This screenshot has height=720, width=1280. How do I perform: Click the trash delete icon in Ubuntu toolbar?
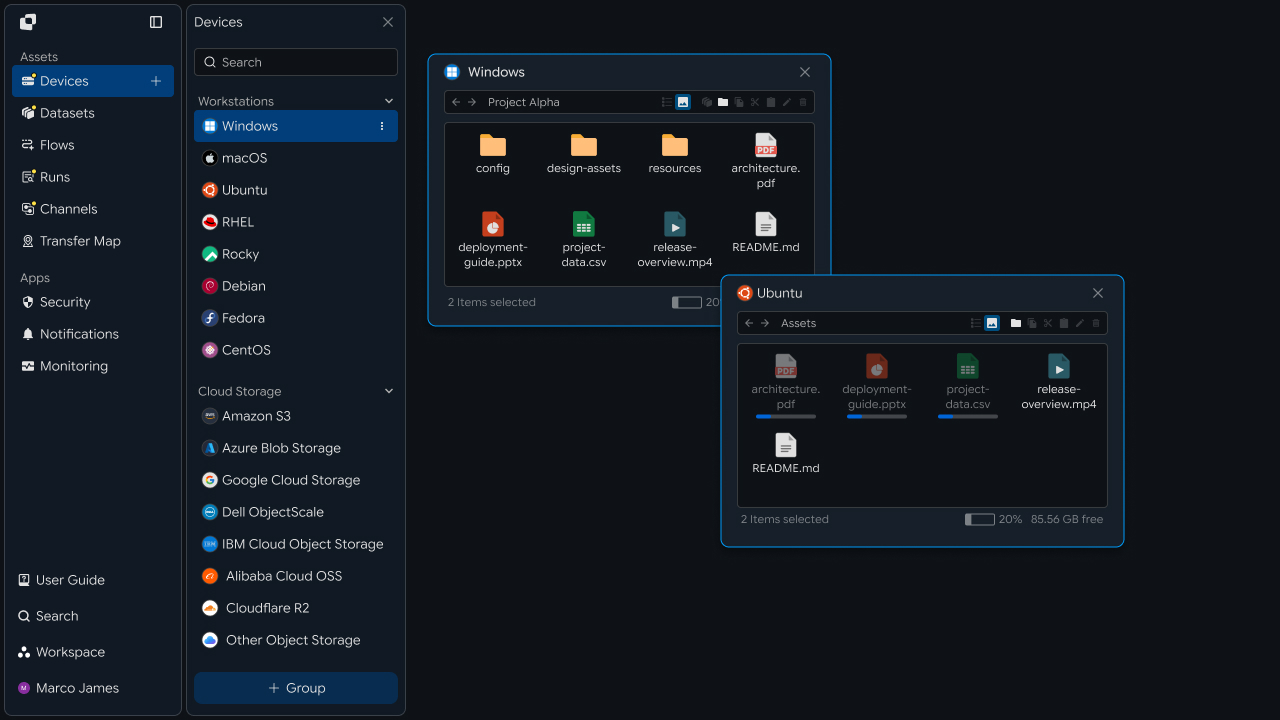(1096, 323)
